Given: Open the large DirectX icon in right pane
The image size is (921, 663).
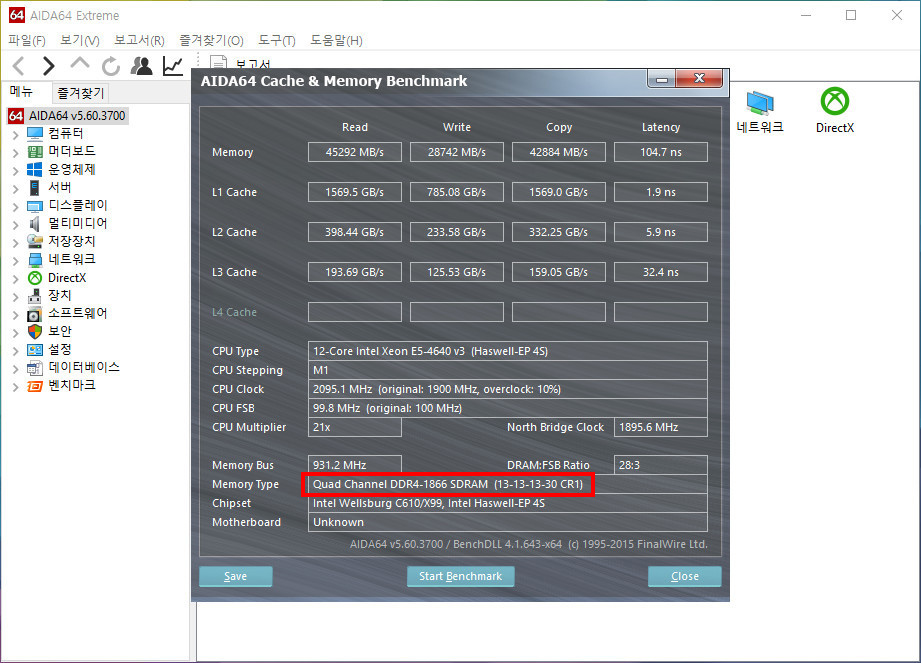Looking at the screenshot, I should point(835,102).
